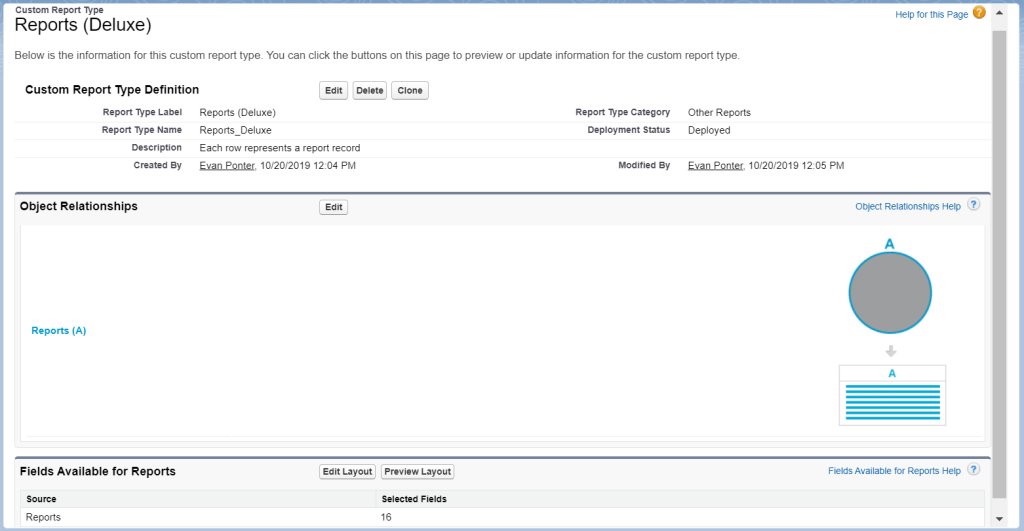Screen dimensions: 1024x531
Task: Click the Preview Layout button
Action: point(417,472)
